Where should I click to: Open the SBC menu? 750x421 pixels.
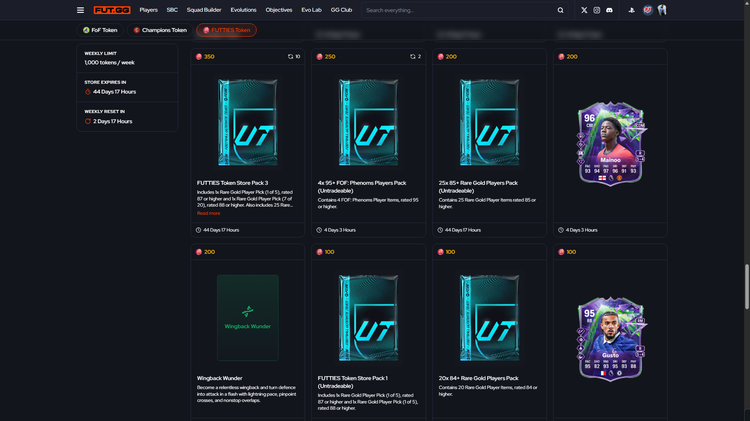pyautogui.click(x=172, y=10)
